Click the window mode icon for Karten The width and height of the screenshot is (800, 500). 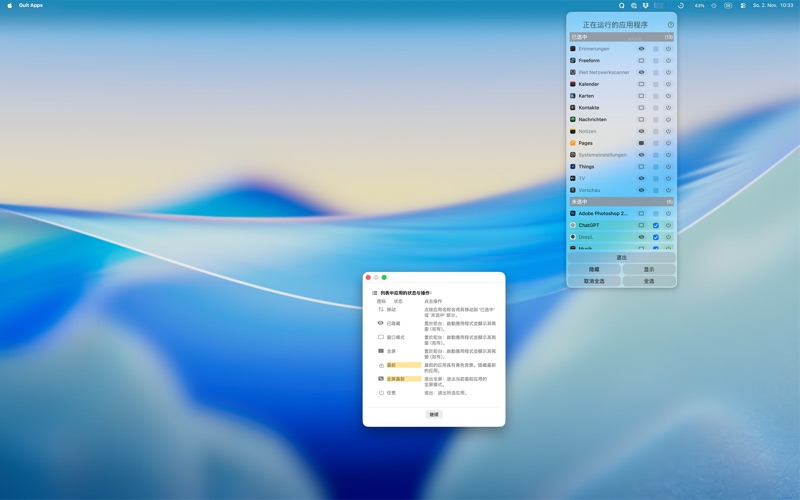pos(641,96)
